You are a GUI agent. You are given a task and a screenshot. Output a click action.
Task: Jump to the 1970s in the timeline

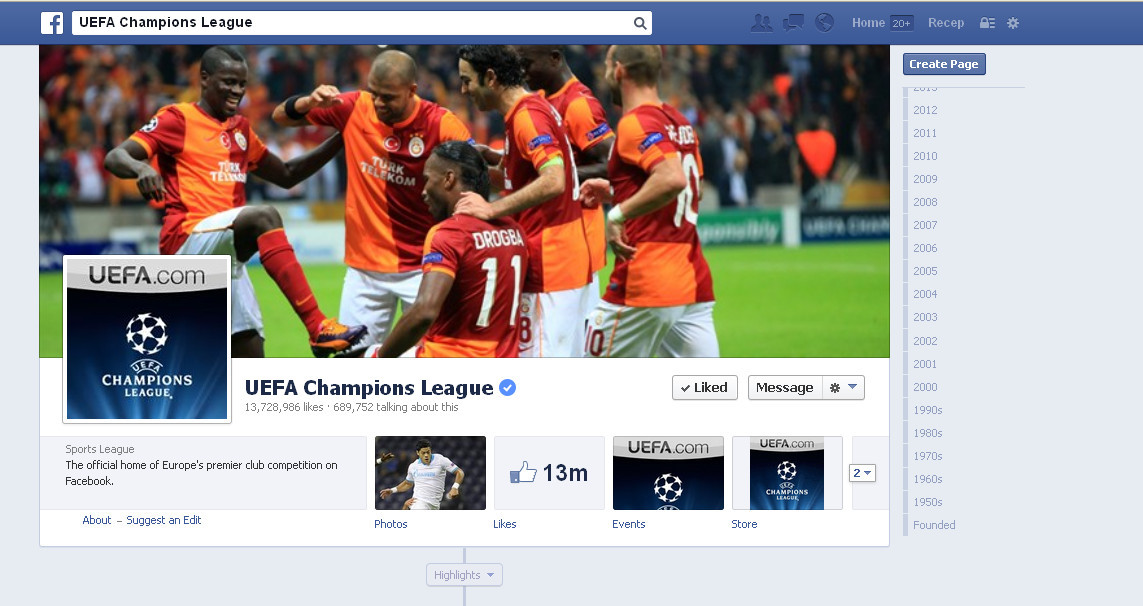[x=928, y=456]
